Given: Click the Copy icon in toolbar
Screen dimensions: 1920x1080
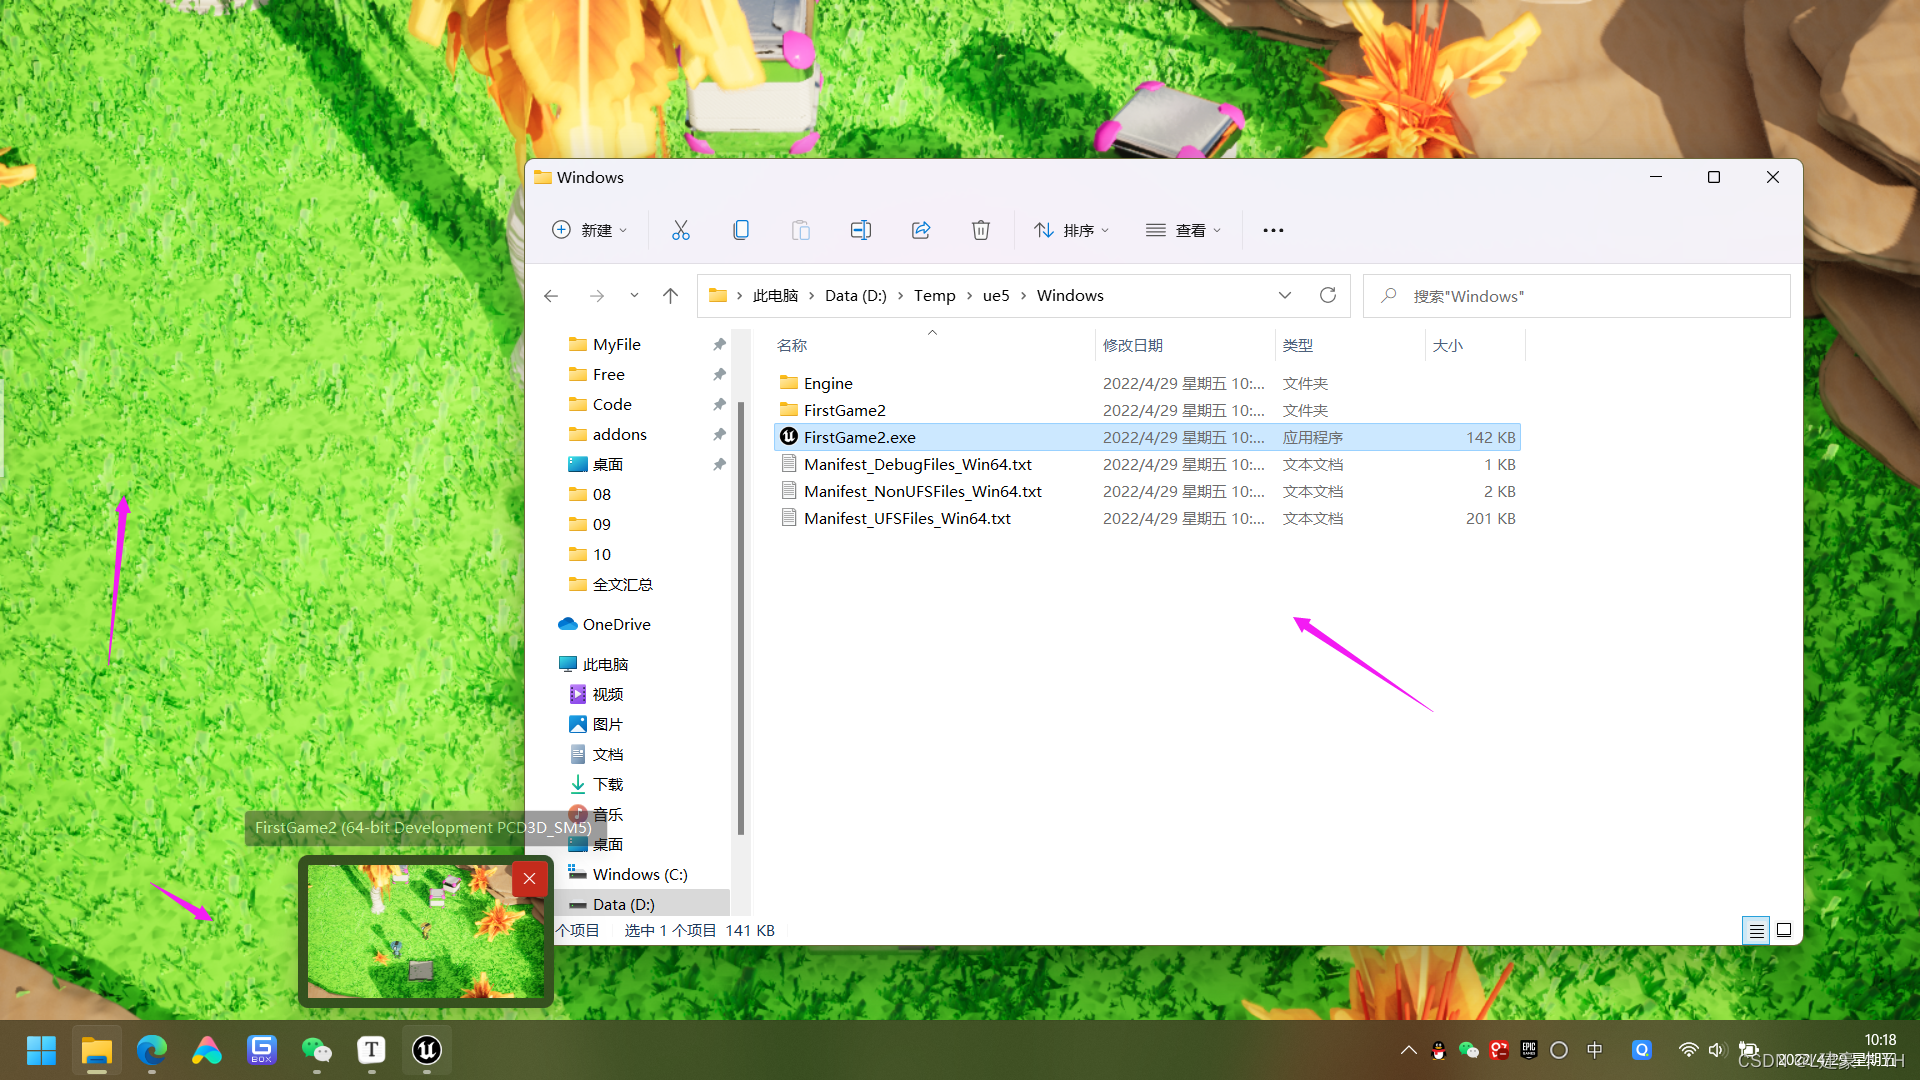Looking at the screenshot, I should tap(741, 230).
